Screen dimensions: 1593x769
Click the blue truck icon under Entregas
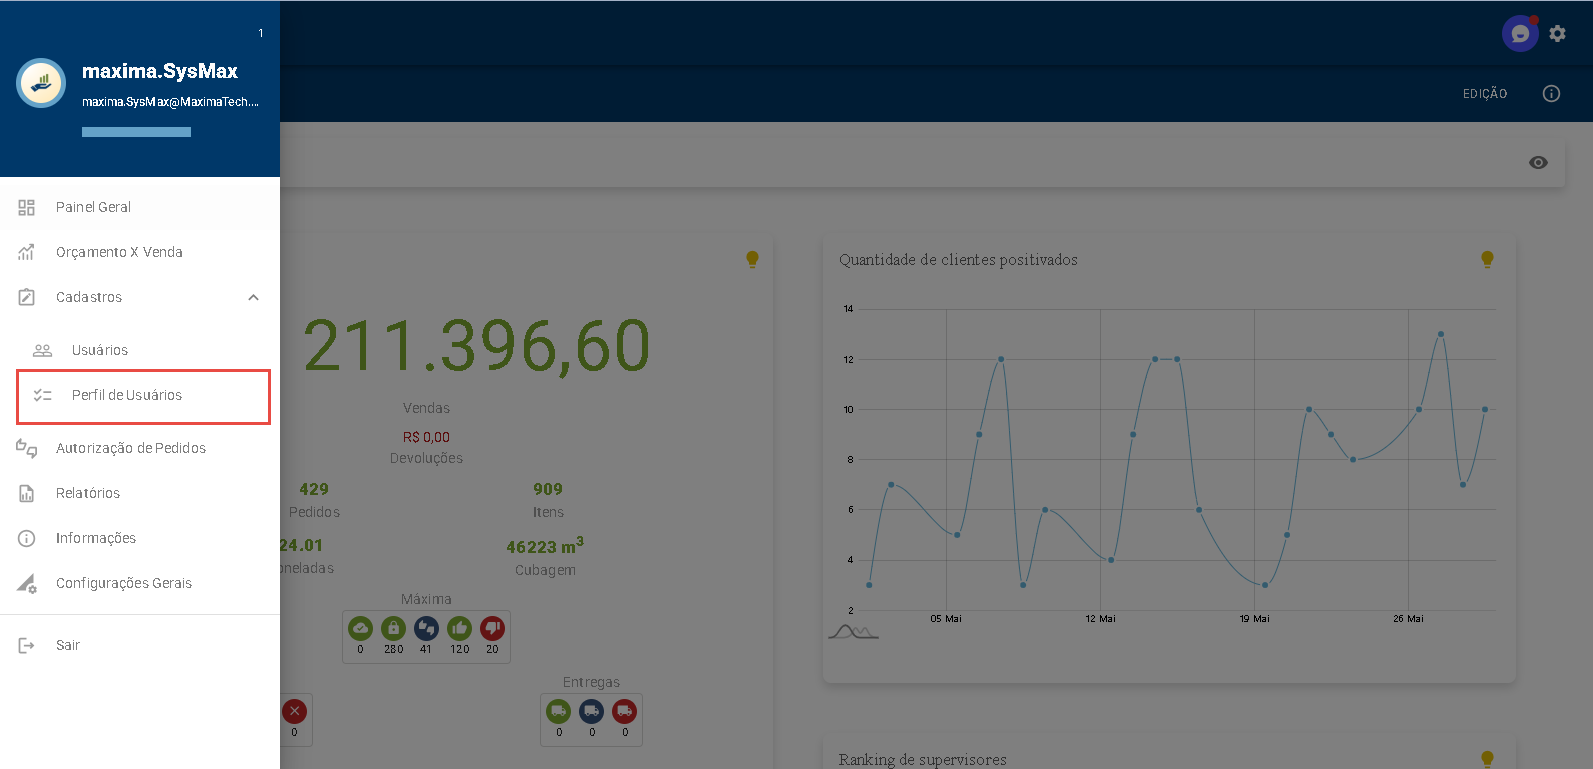click(x=591, y=711)
